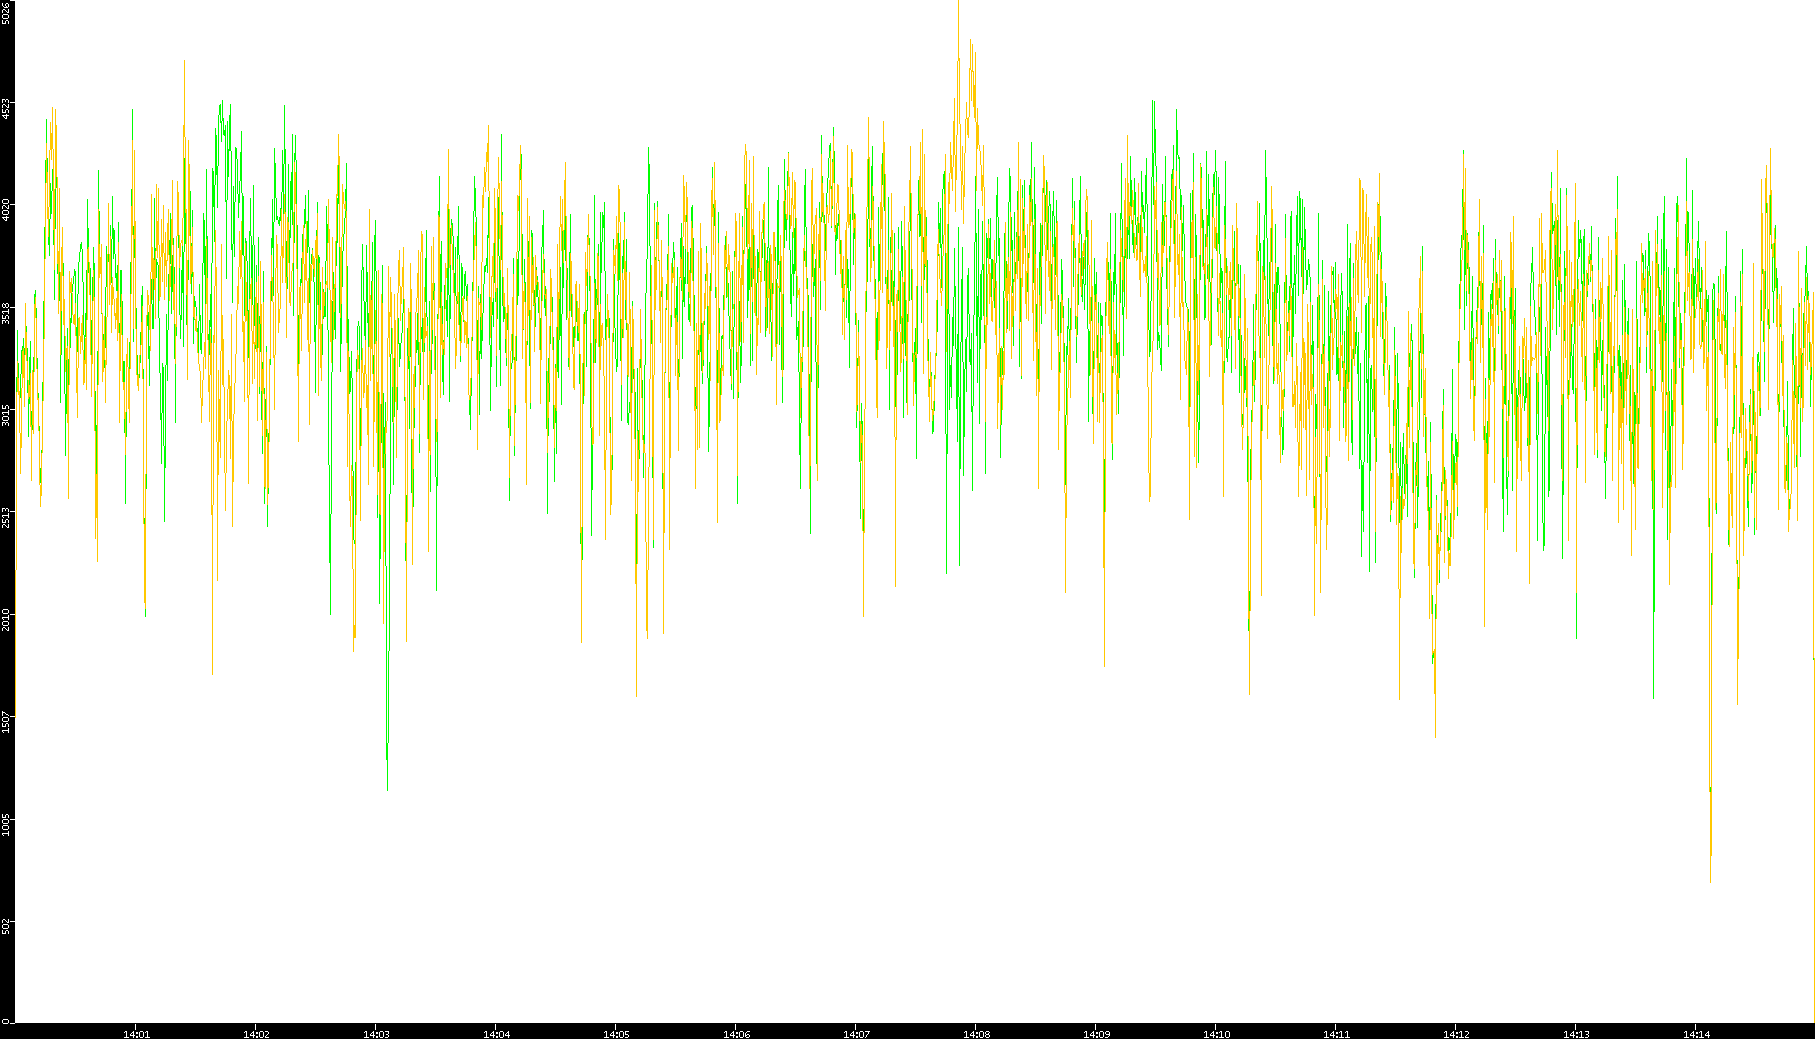
Task: Click the 4523 y-axis label
Action: (x=6, y=108)
